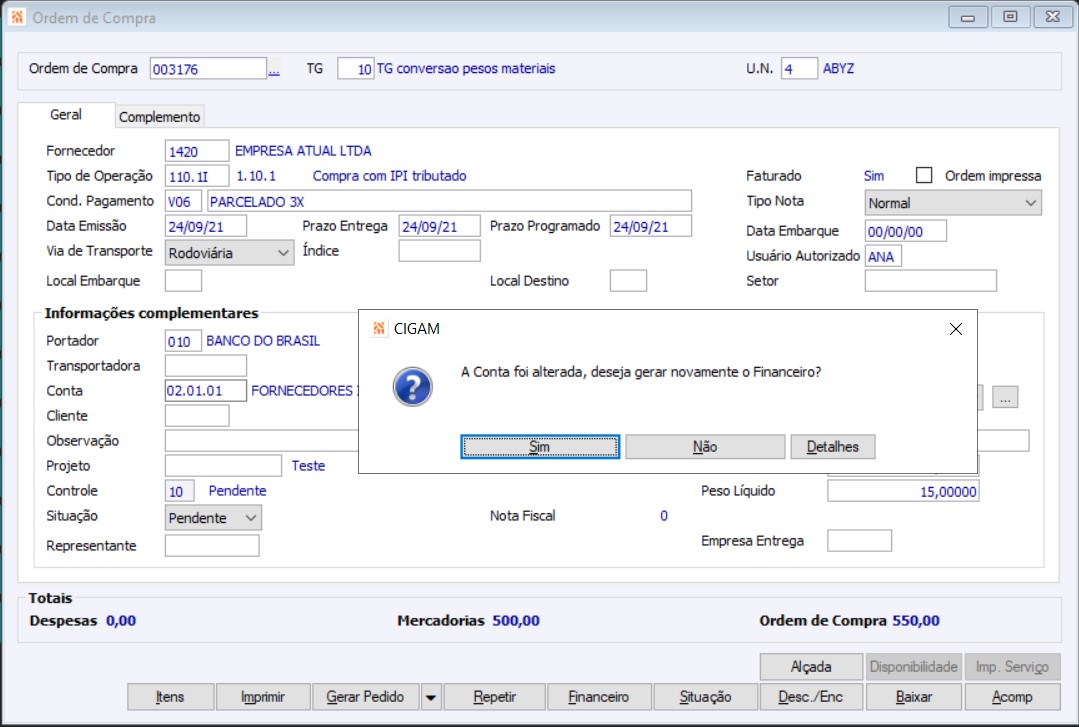Click the Tipo de Operação field
1079x727 pixels.
pos(197,176)
